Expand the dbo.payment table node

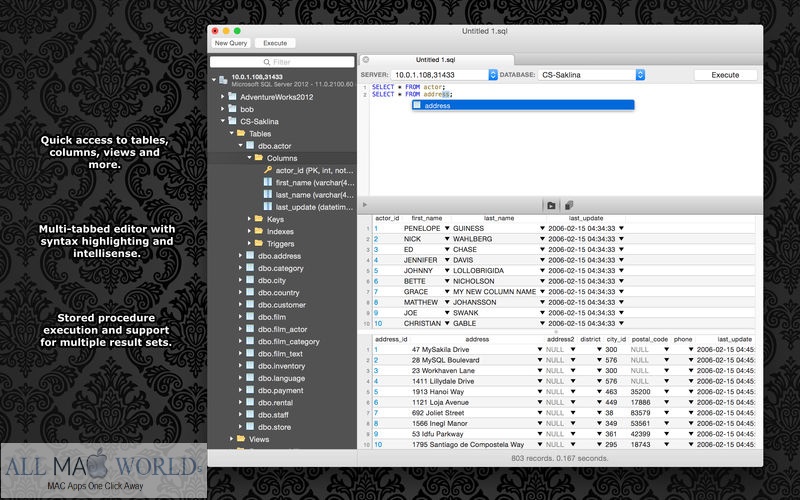coord(241,390)
